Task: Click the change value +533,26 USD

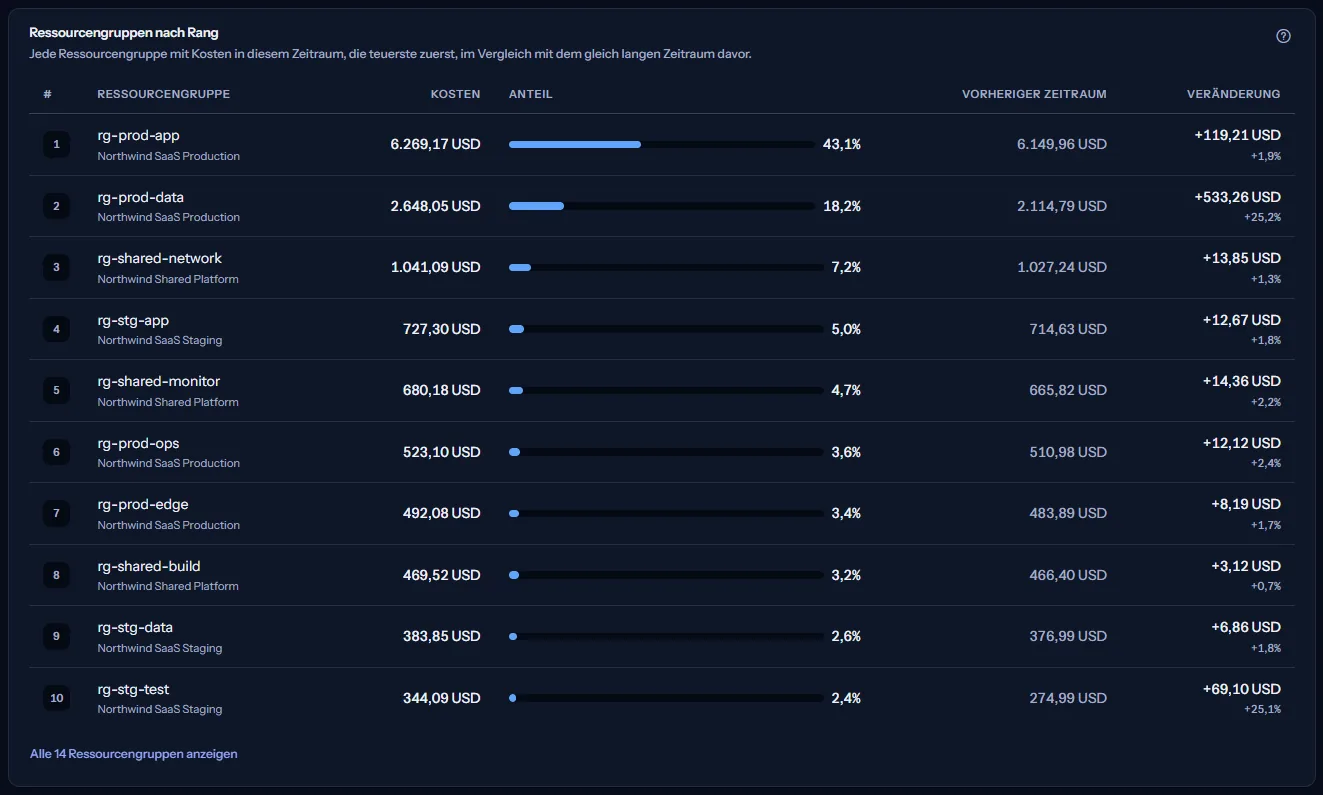Action: [x=1237, y=197]
